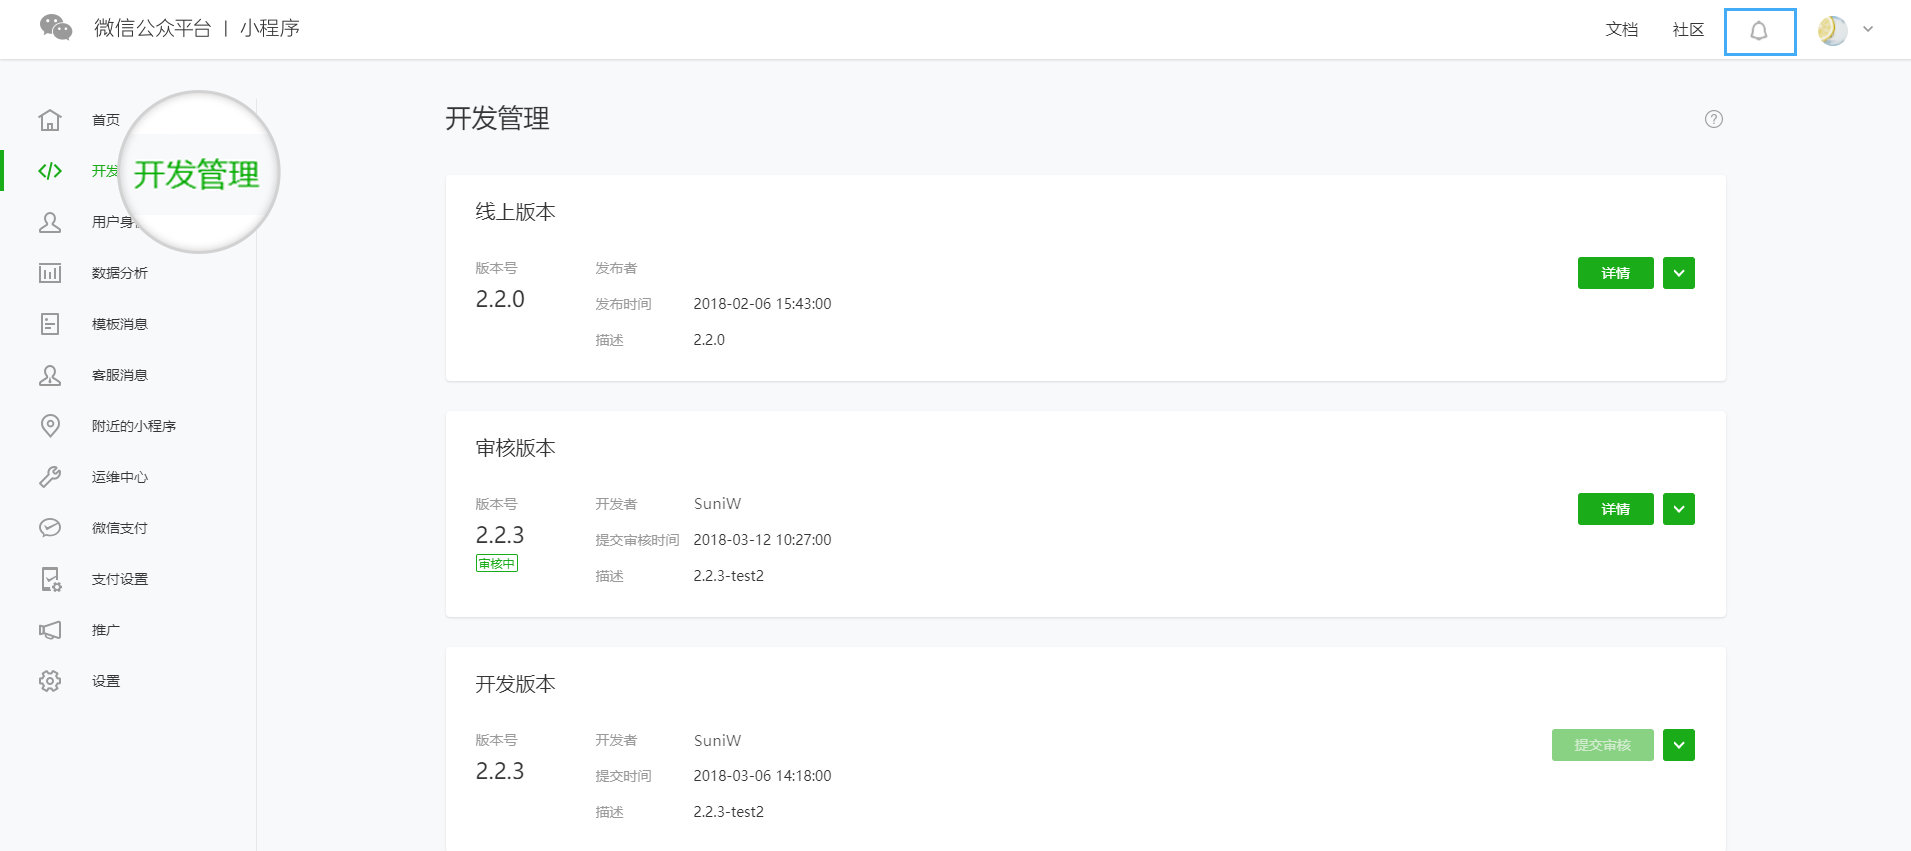Expand dropdown next to online version details
Image resolution: width=1911 pixels, height=851 pixels.
1679,273
